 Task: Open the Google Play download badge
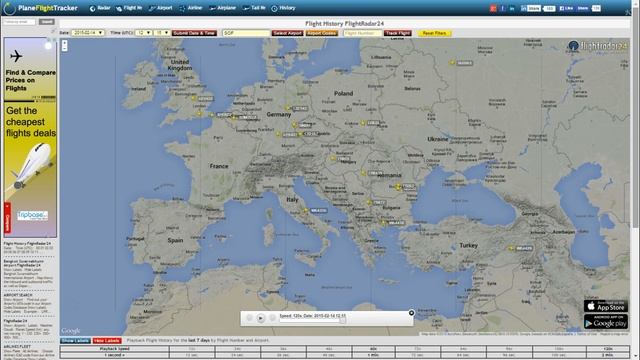point(606,322)
